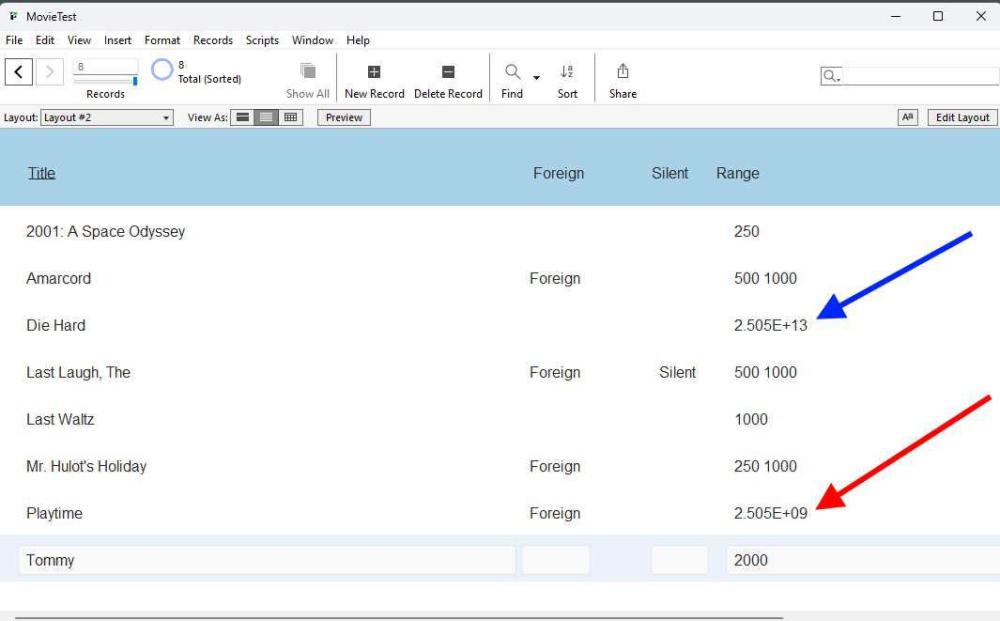1000x621 pixels.
Task: Click the formatting bar Aa icon
Action: click(x=908, y=117)
